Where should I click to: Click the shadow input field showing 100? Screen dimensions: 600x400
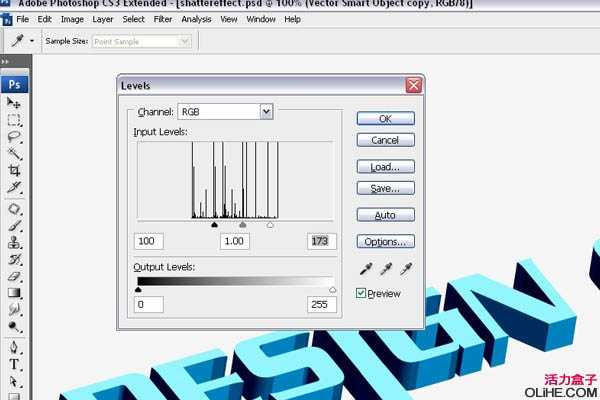(148, 241)
